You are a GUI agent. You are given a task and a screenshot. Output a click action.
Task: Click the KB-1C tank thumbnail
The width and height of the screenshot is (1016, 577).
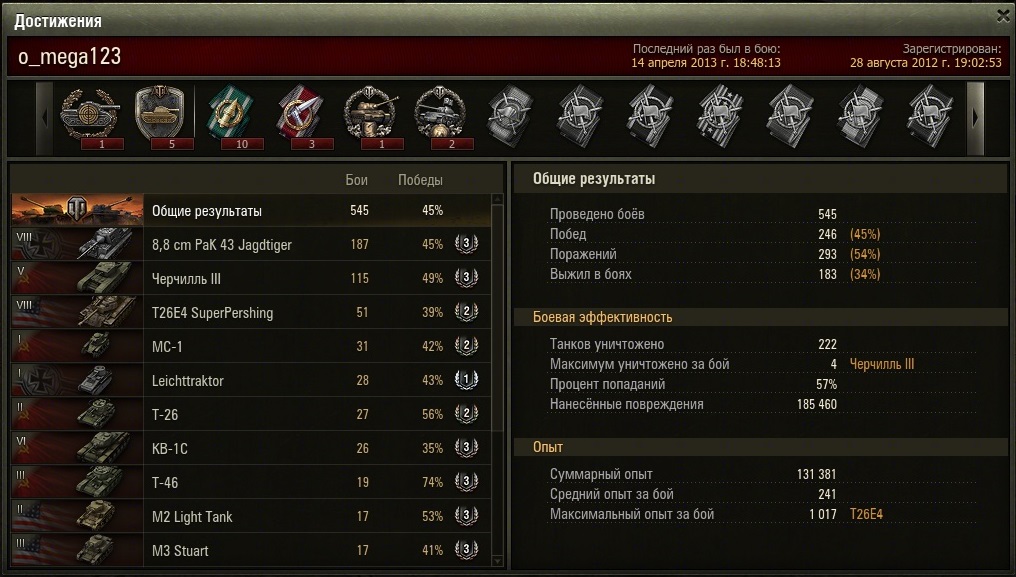point(78,448)
